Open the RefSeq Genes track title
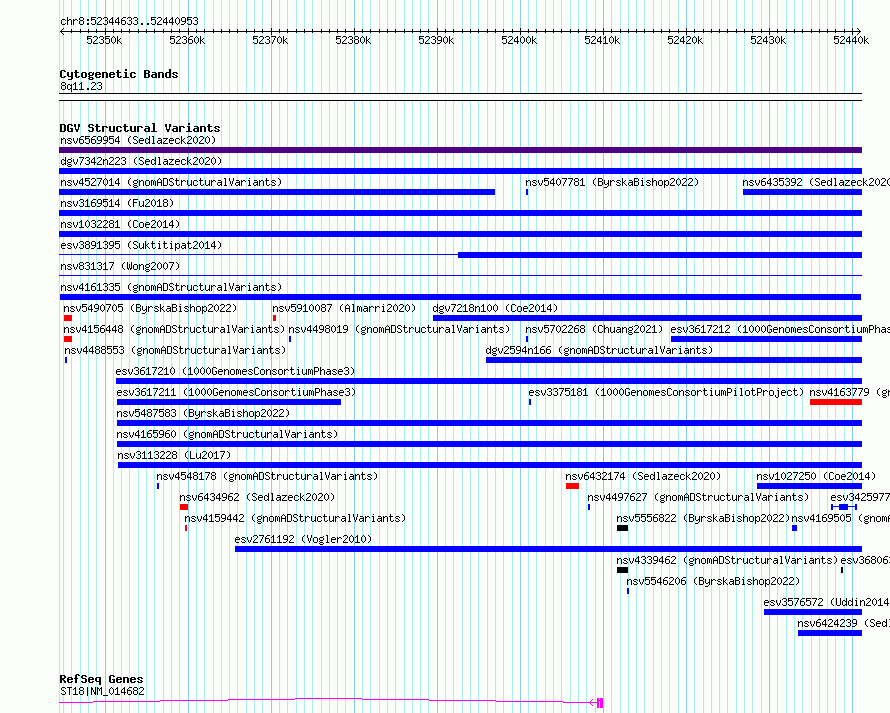 tap(101, 679)
